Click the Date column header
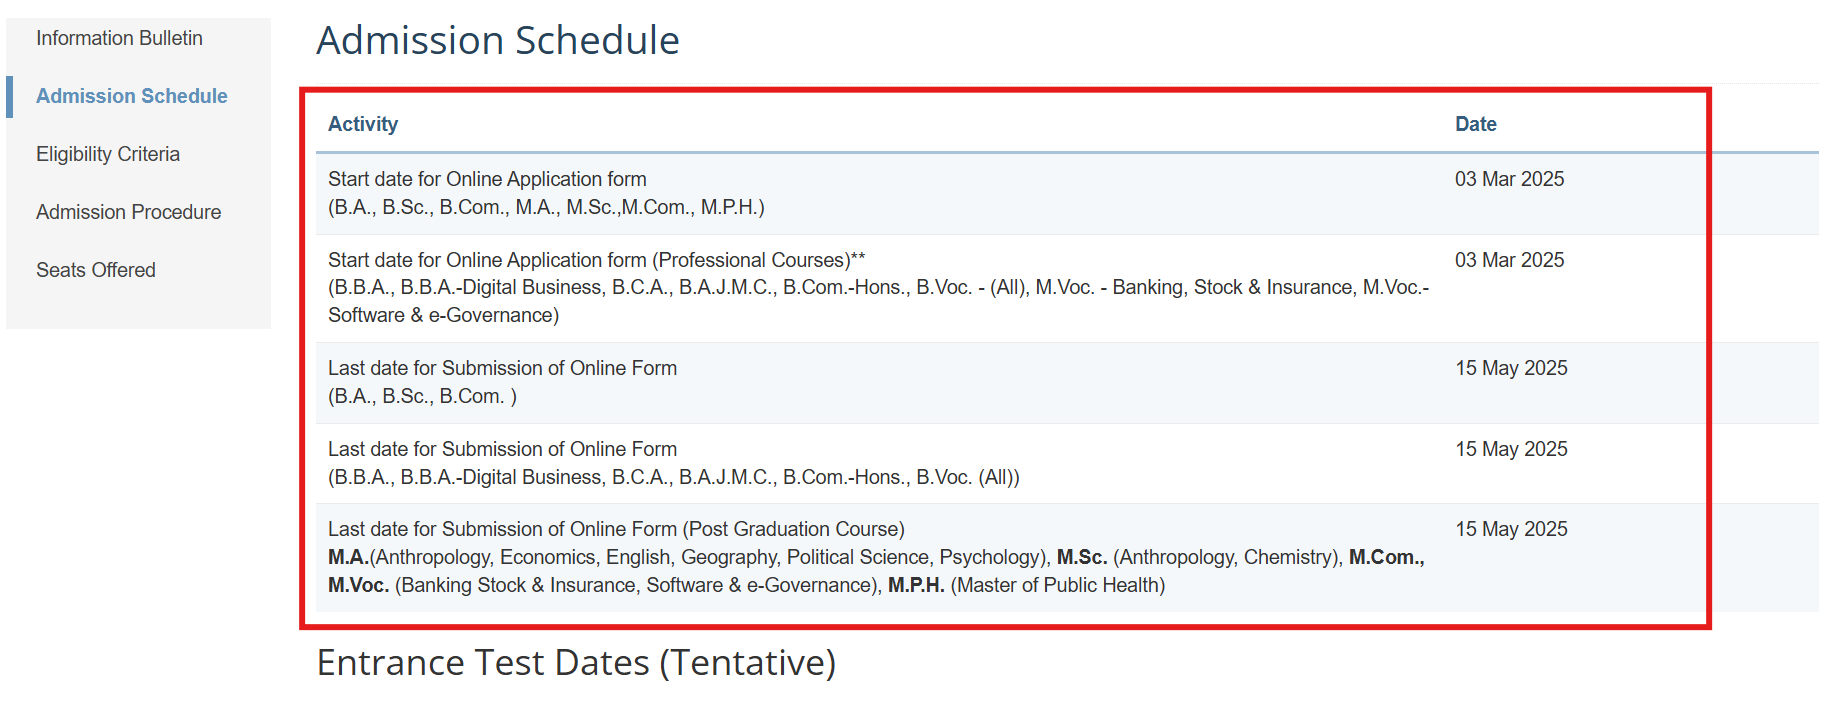 click(1475, 124)
